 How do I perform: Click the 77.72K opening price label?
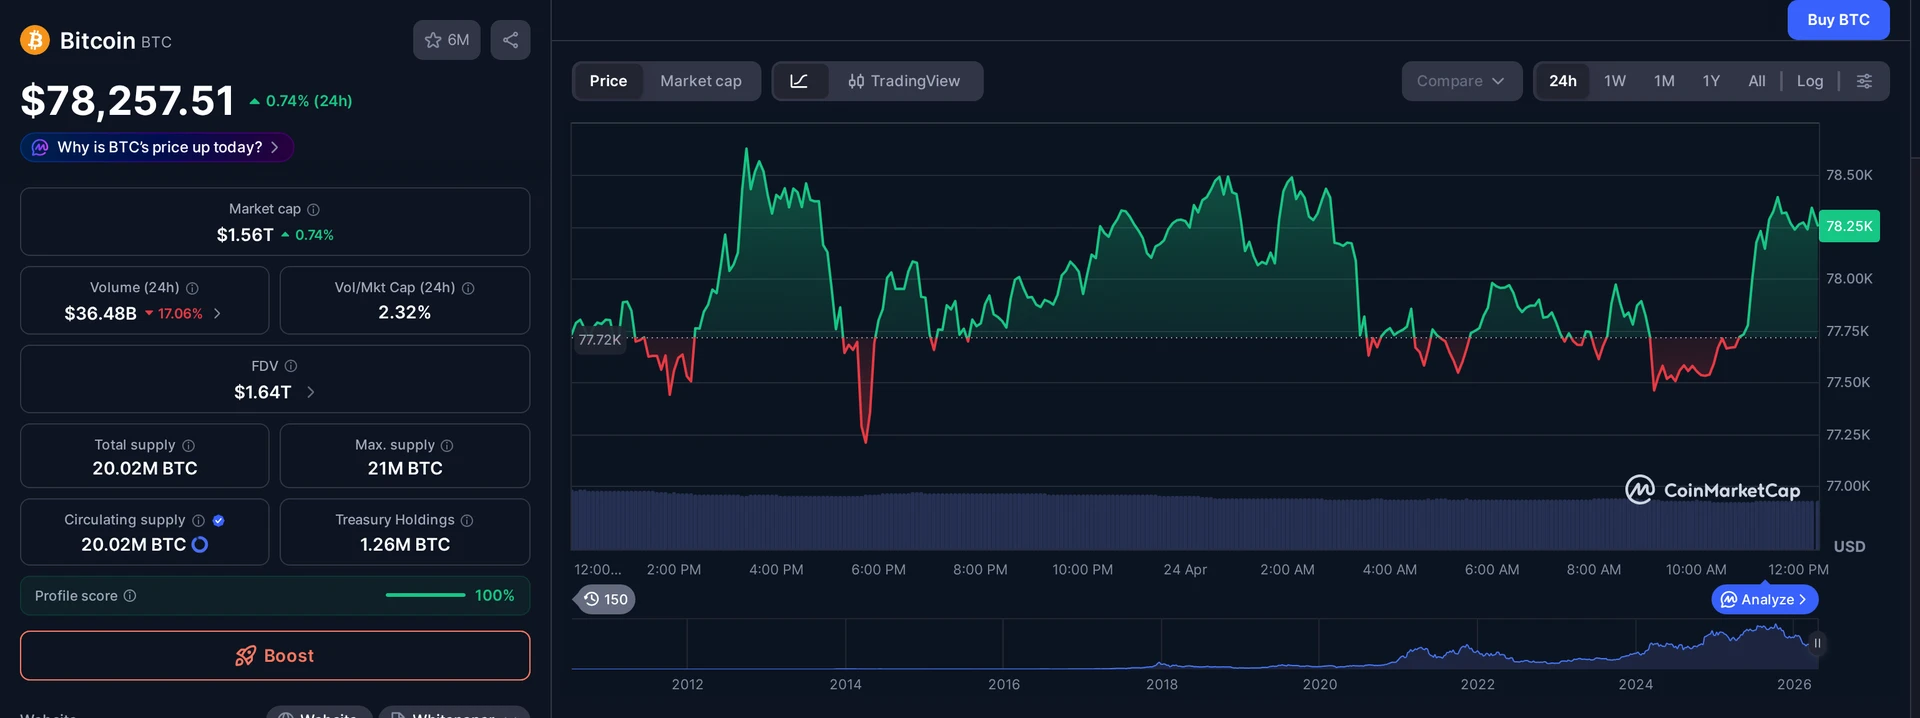600,340
